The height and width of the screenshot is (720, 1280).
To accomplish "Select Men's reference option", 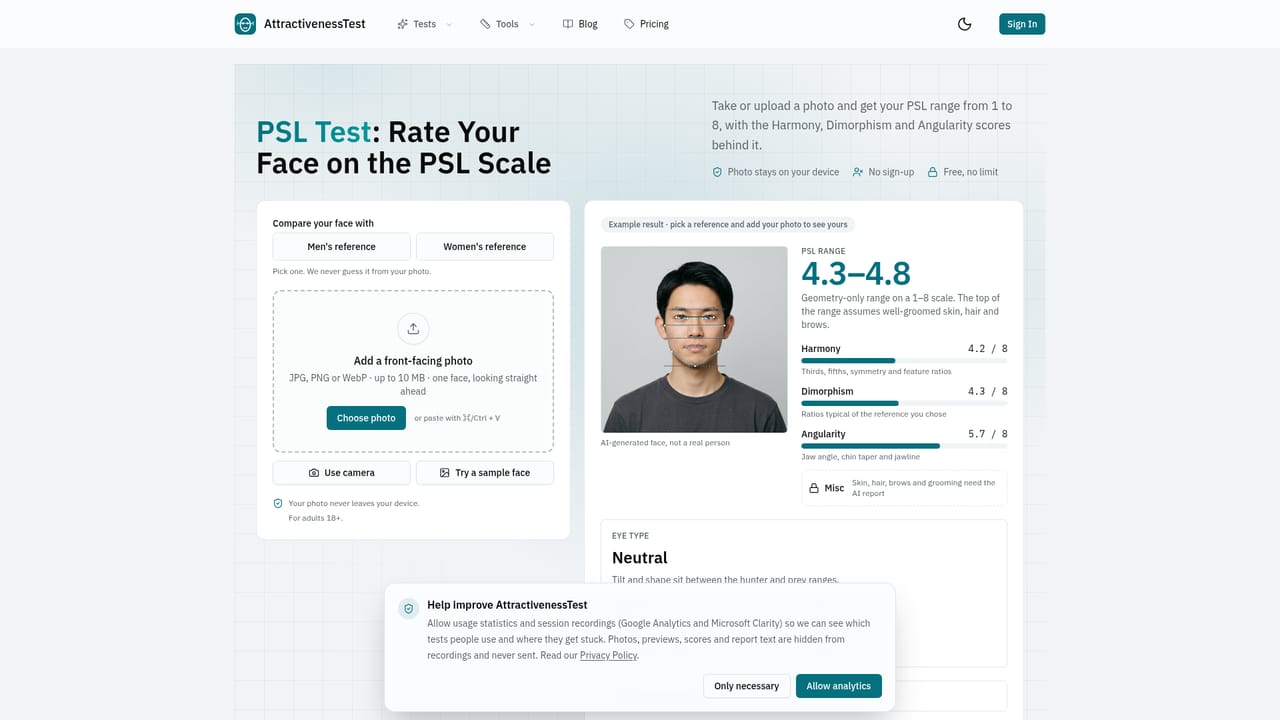I will (x=341, y=247).
